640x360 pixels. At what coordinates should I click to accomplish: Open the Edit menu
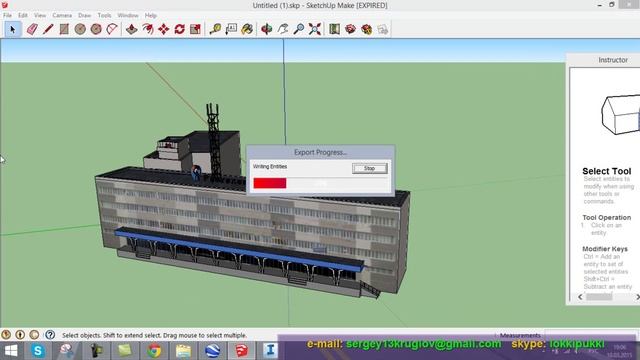(23, 15)
